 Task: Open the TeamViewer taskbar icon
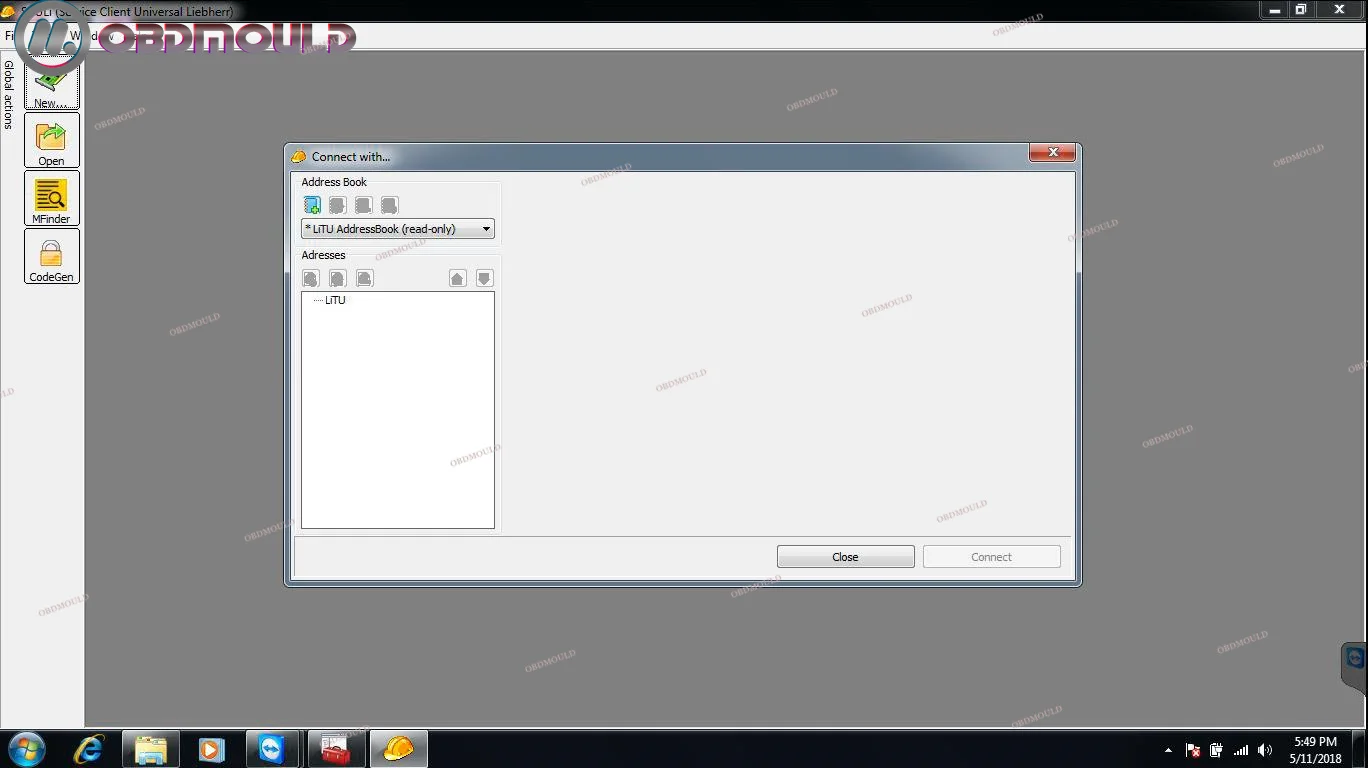point(272,749)
